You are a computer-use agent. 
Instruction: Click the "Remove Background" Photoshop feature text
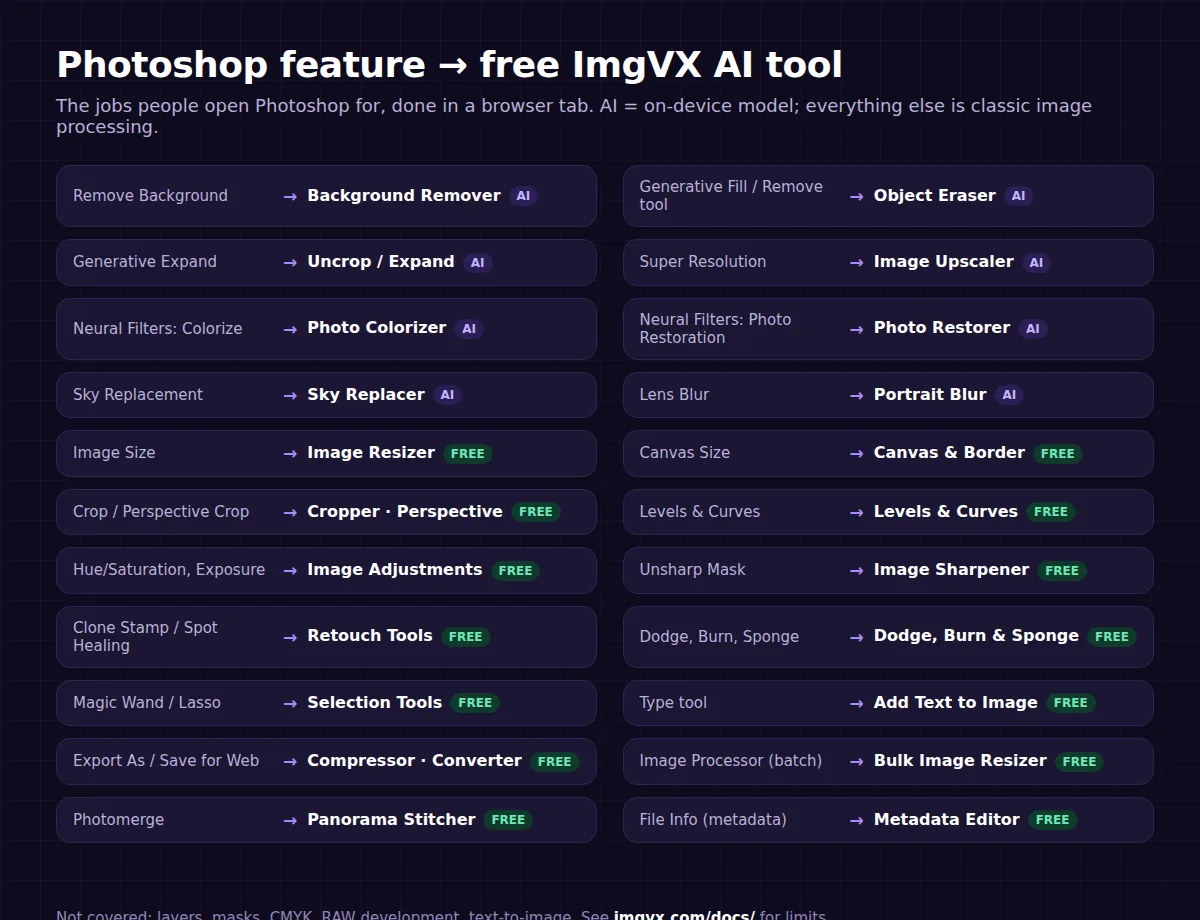(150, 196)
